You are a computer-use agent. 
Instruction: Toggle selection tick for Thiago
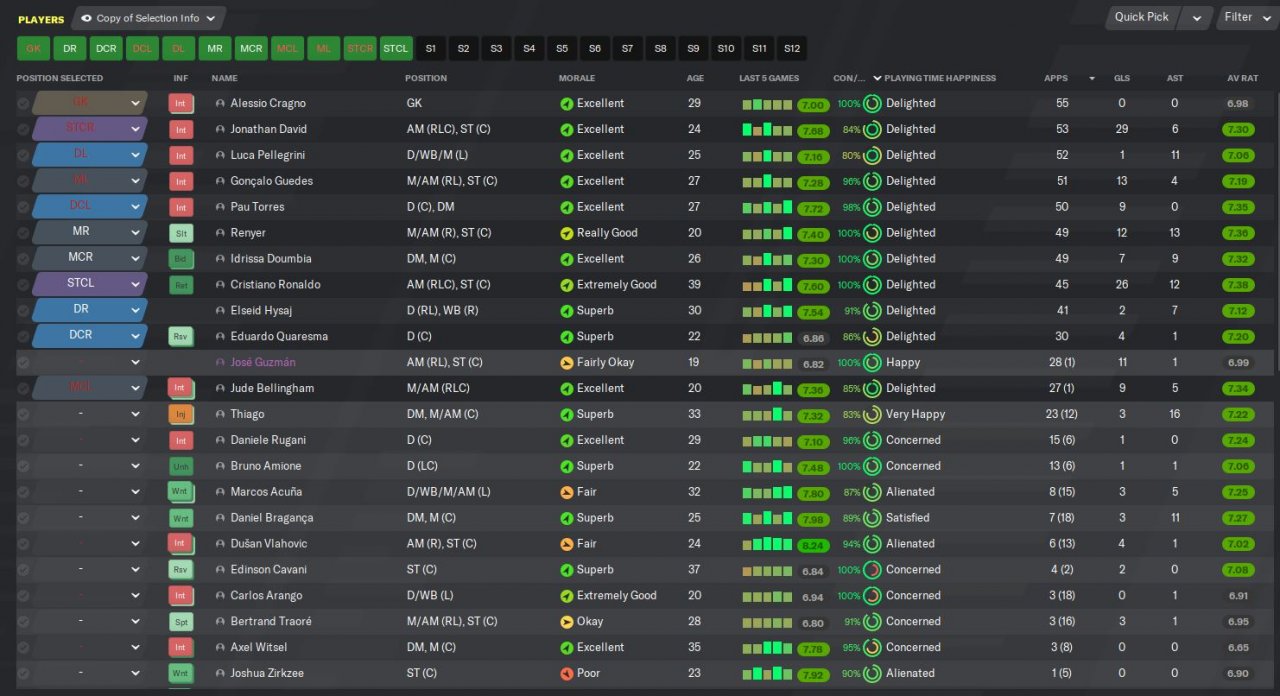(23, 414)
